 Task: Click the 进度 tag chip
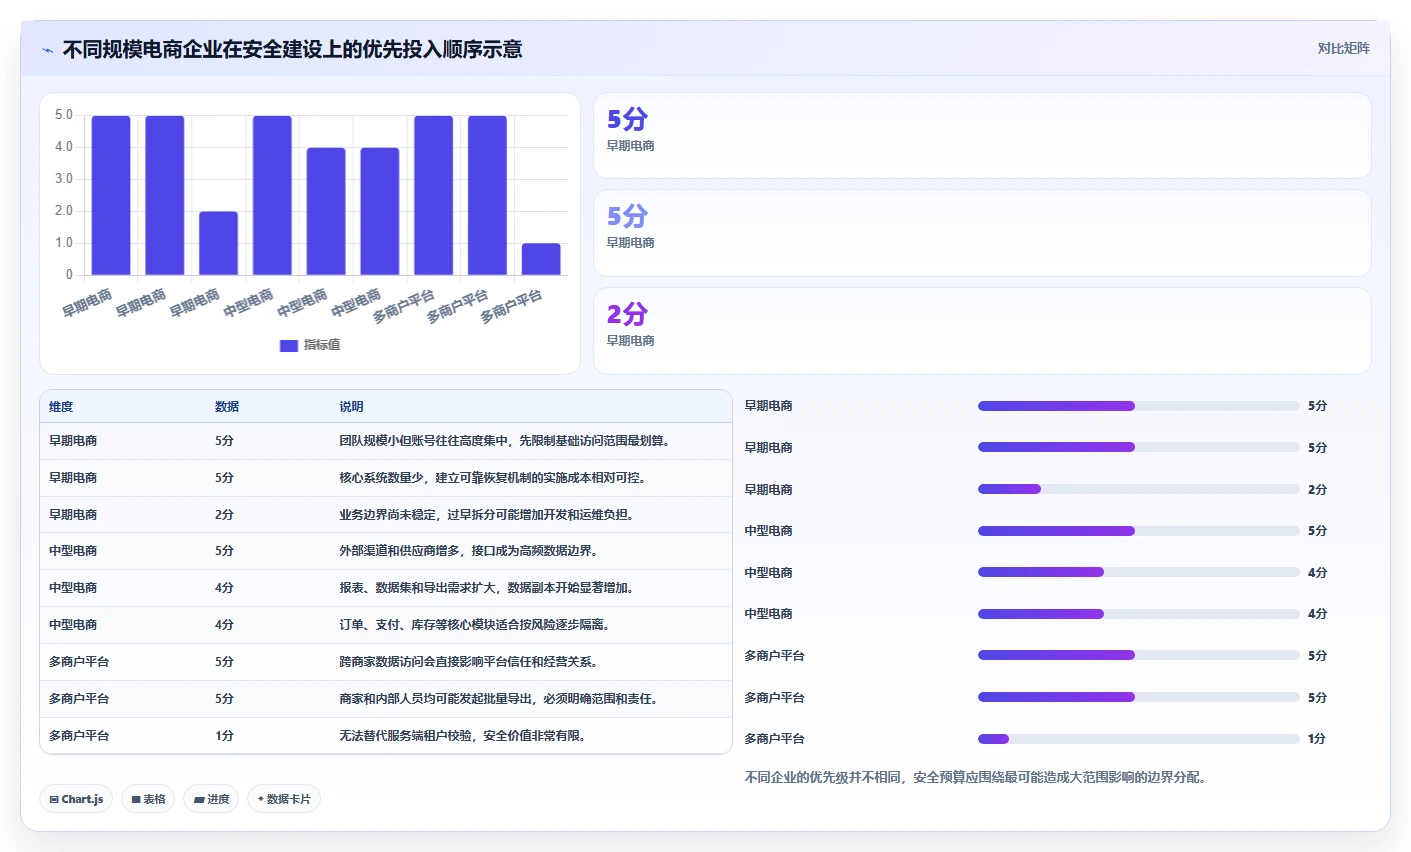click(211, 799)
